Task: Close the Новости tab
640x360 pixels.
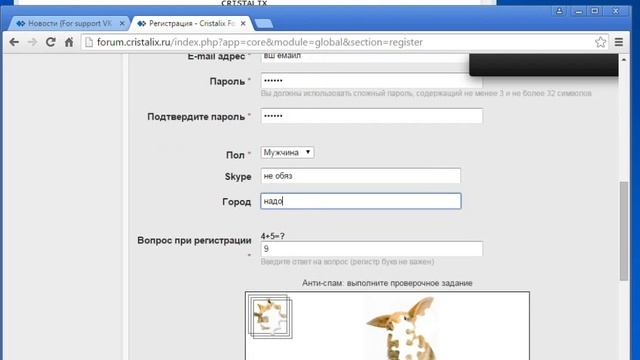Action: 122,24
